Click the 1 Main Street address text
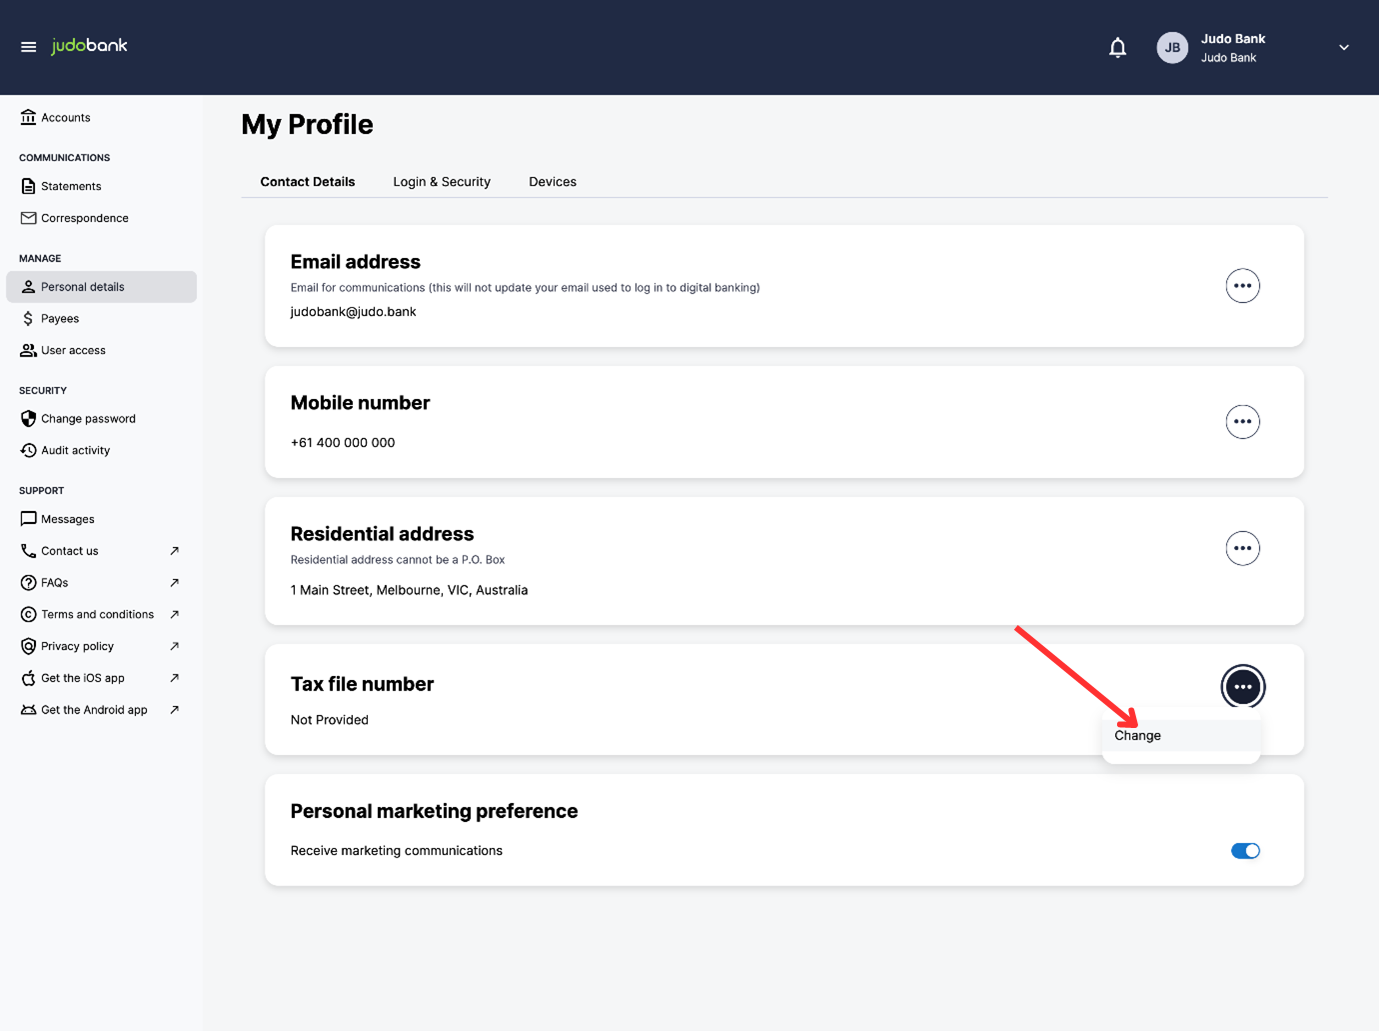This screenshot has width=1379, height=1031. (409, 590)
